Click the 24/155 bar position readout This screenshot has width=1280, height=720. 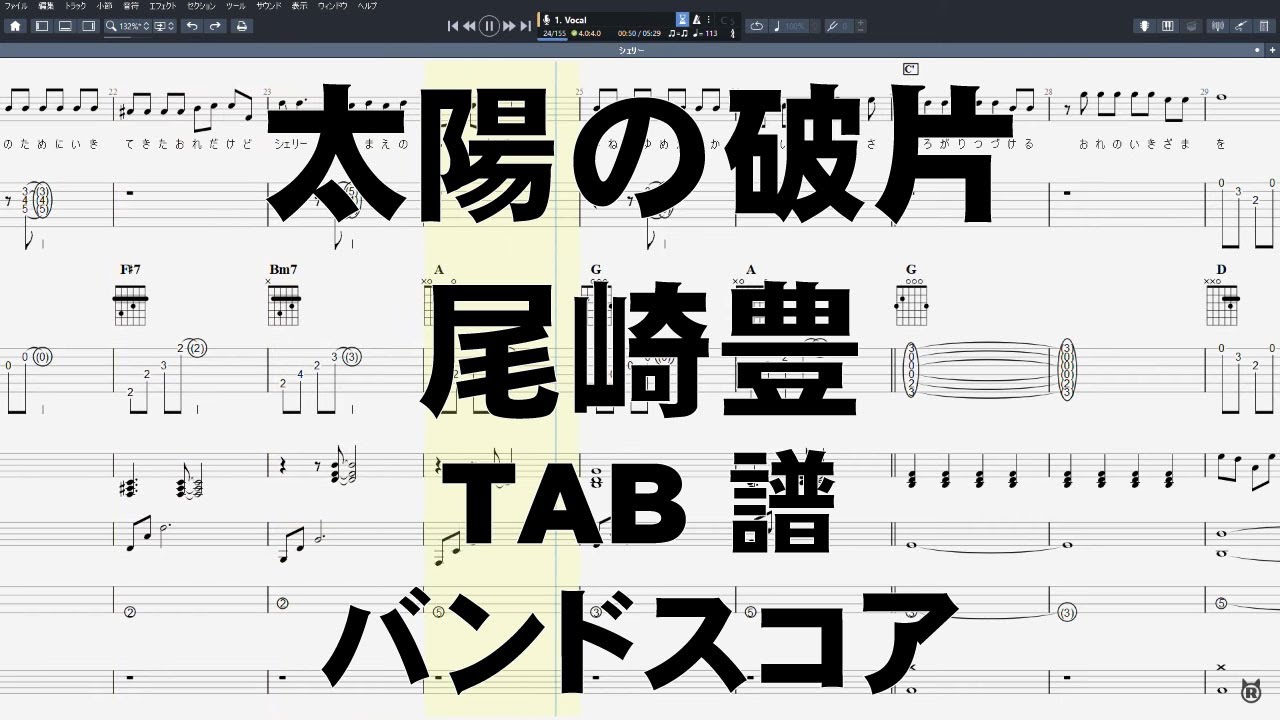point(554,33)
